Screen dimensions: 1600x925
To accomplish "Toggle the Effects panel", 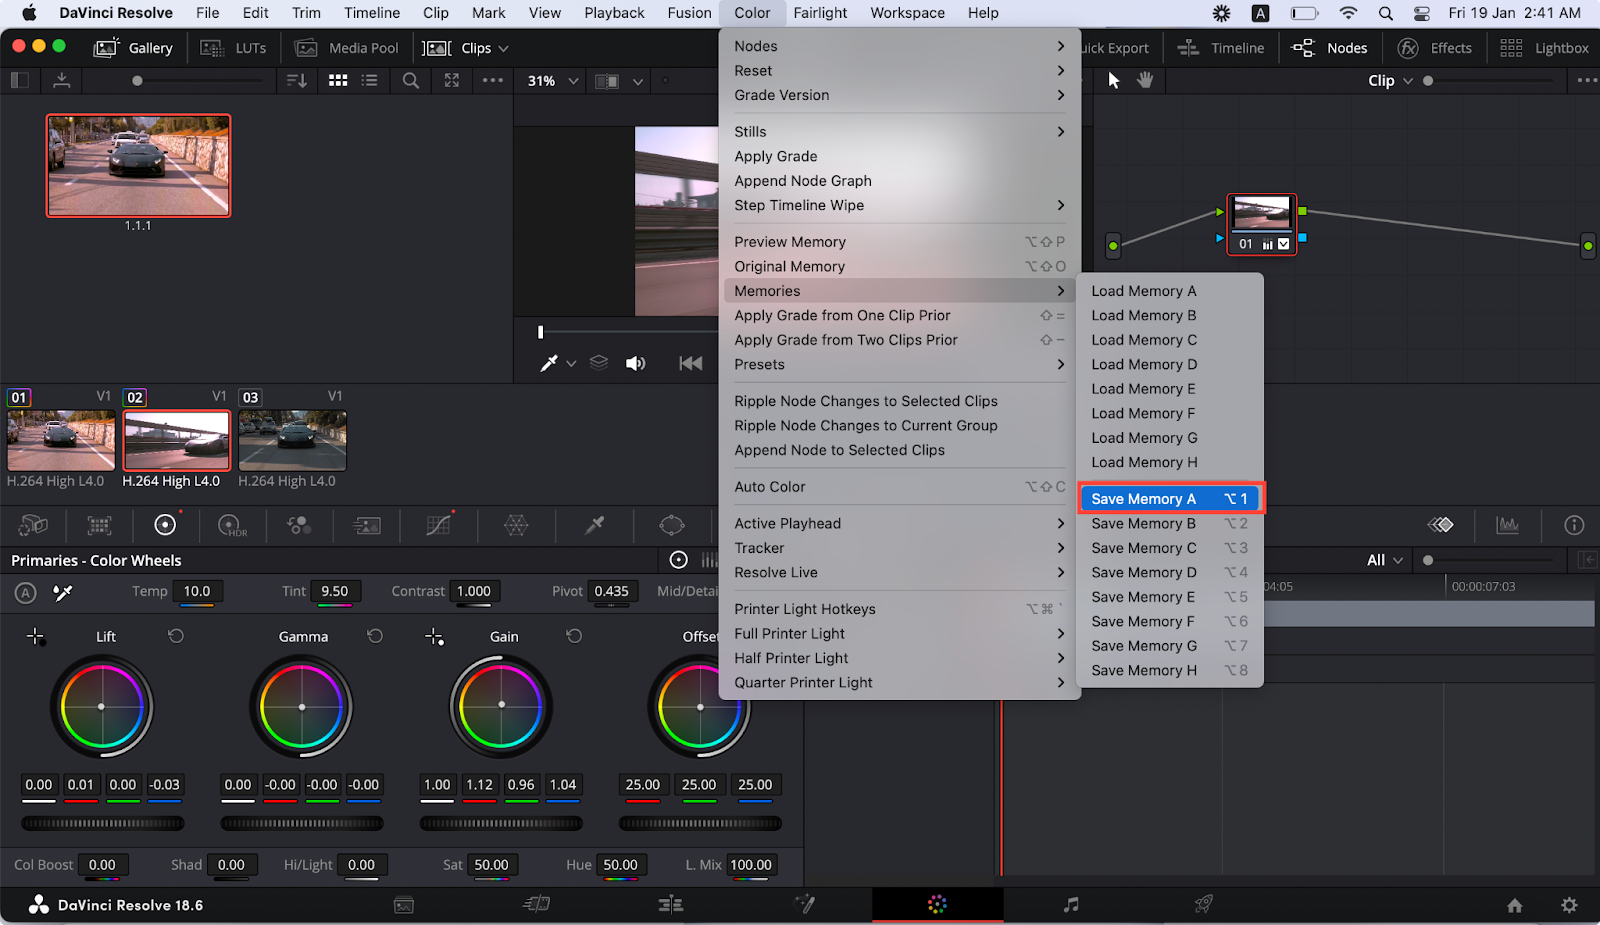I will tap(1435, 48).
